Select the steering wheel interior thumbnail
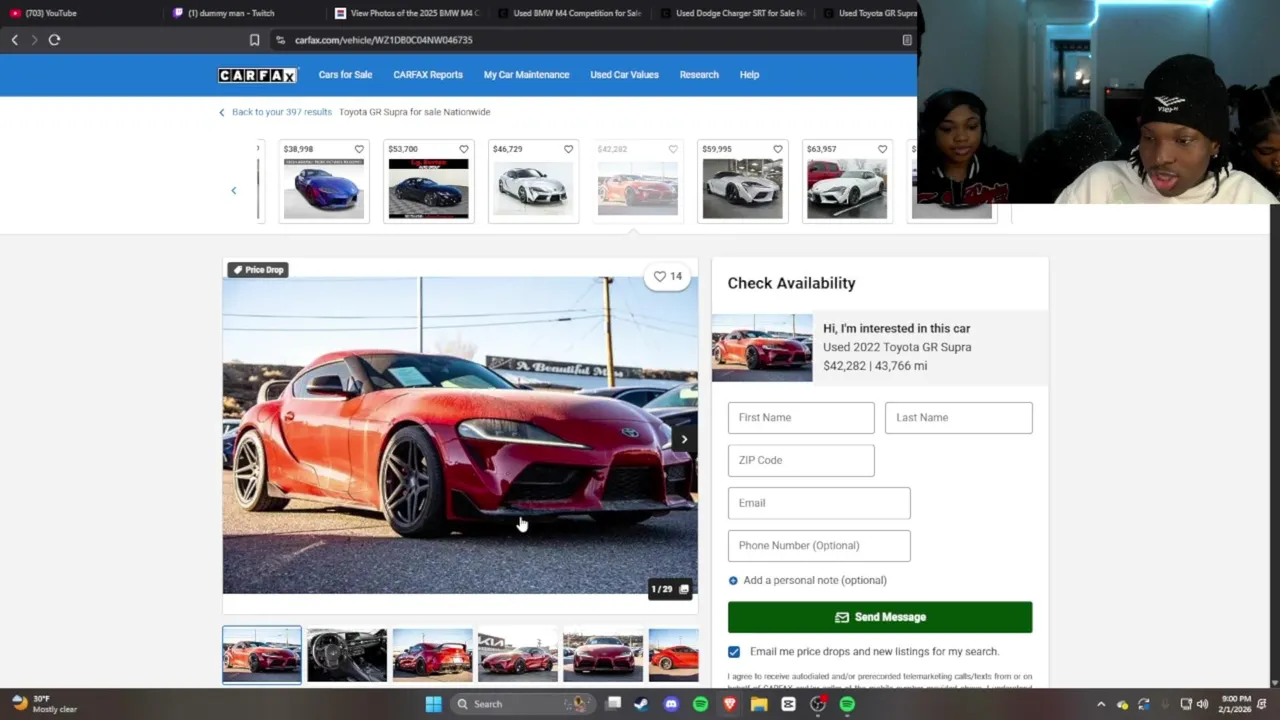The image size is (1280, 720). click(347, 655)
